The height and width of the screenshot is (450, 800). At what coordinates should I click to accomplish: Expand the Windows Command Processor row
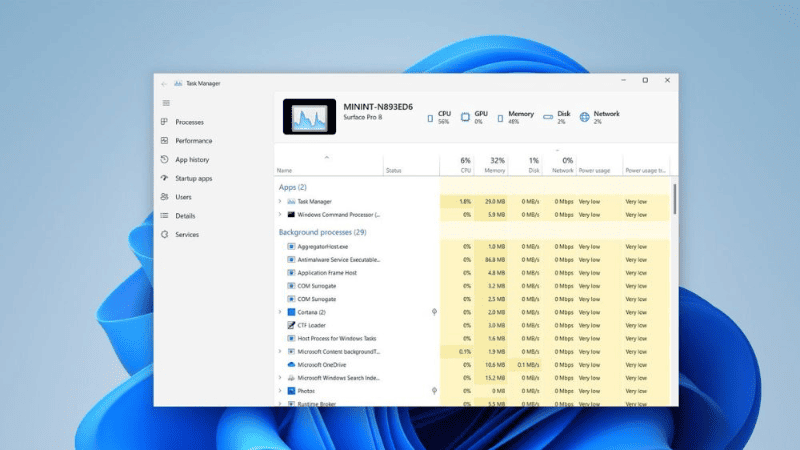280,214
